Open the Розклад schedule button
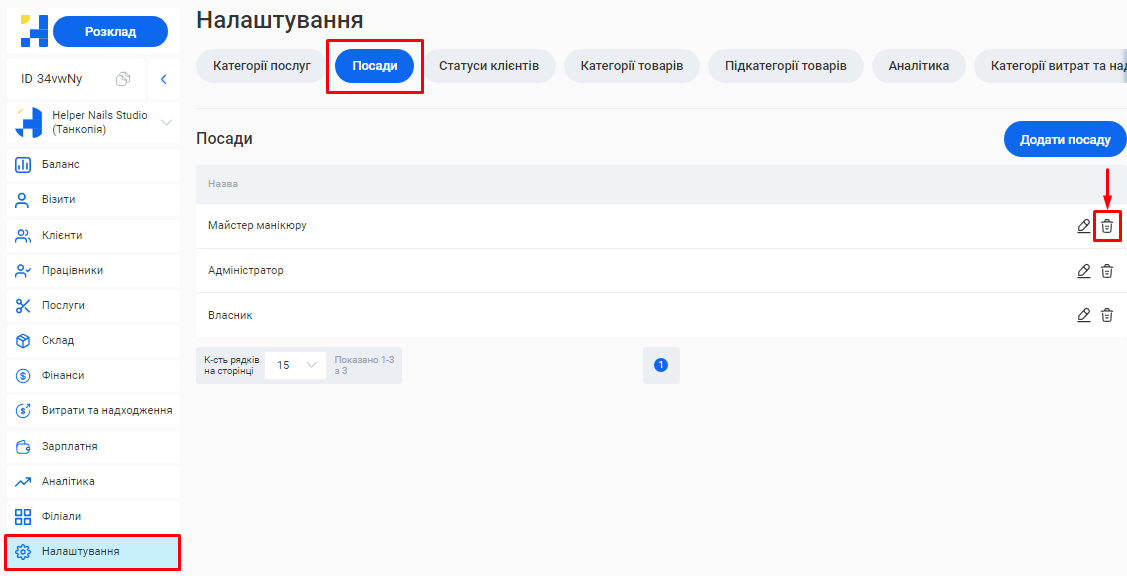The height and width of the screenshot is (576, 1127). (110, 32)
